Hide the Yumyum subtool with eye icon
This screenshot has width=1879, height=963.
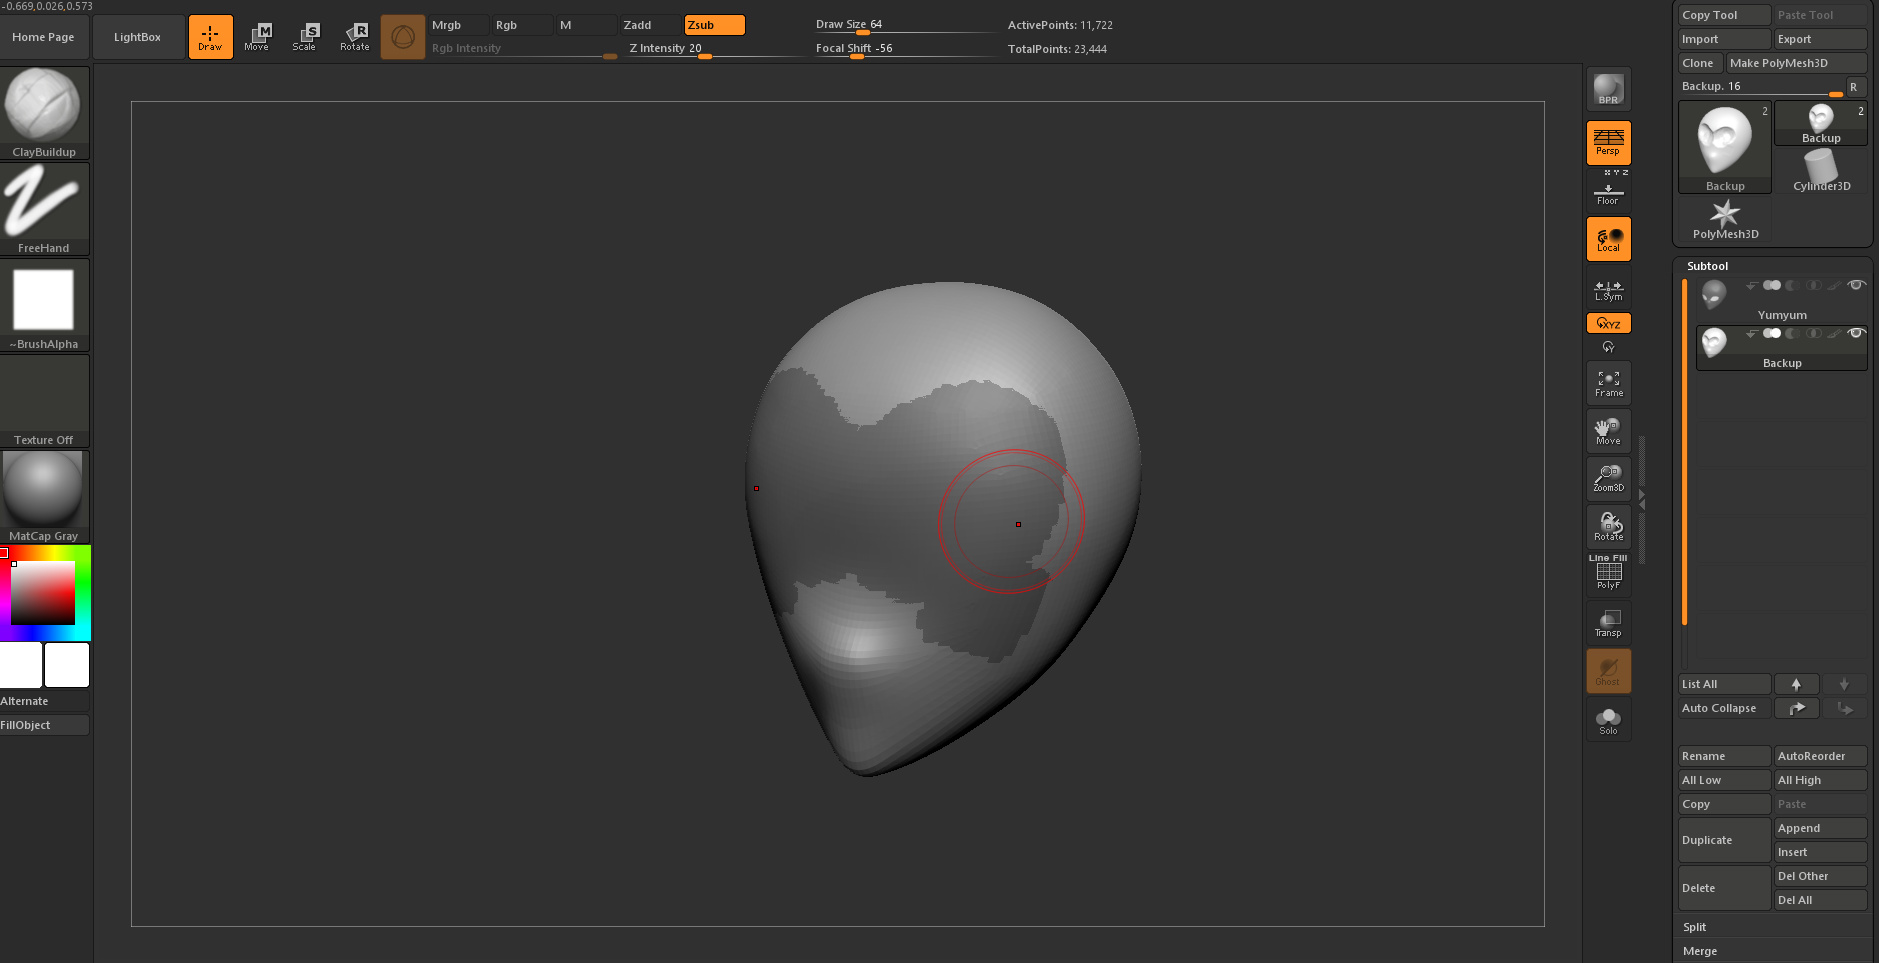tap(1856, 286)
